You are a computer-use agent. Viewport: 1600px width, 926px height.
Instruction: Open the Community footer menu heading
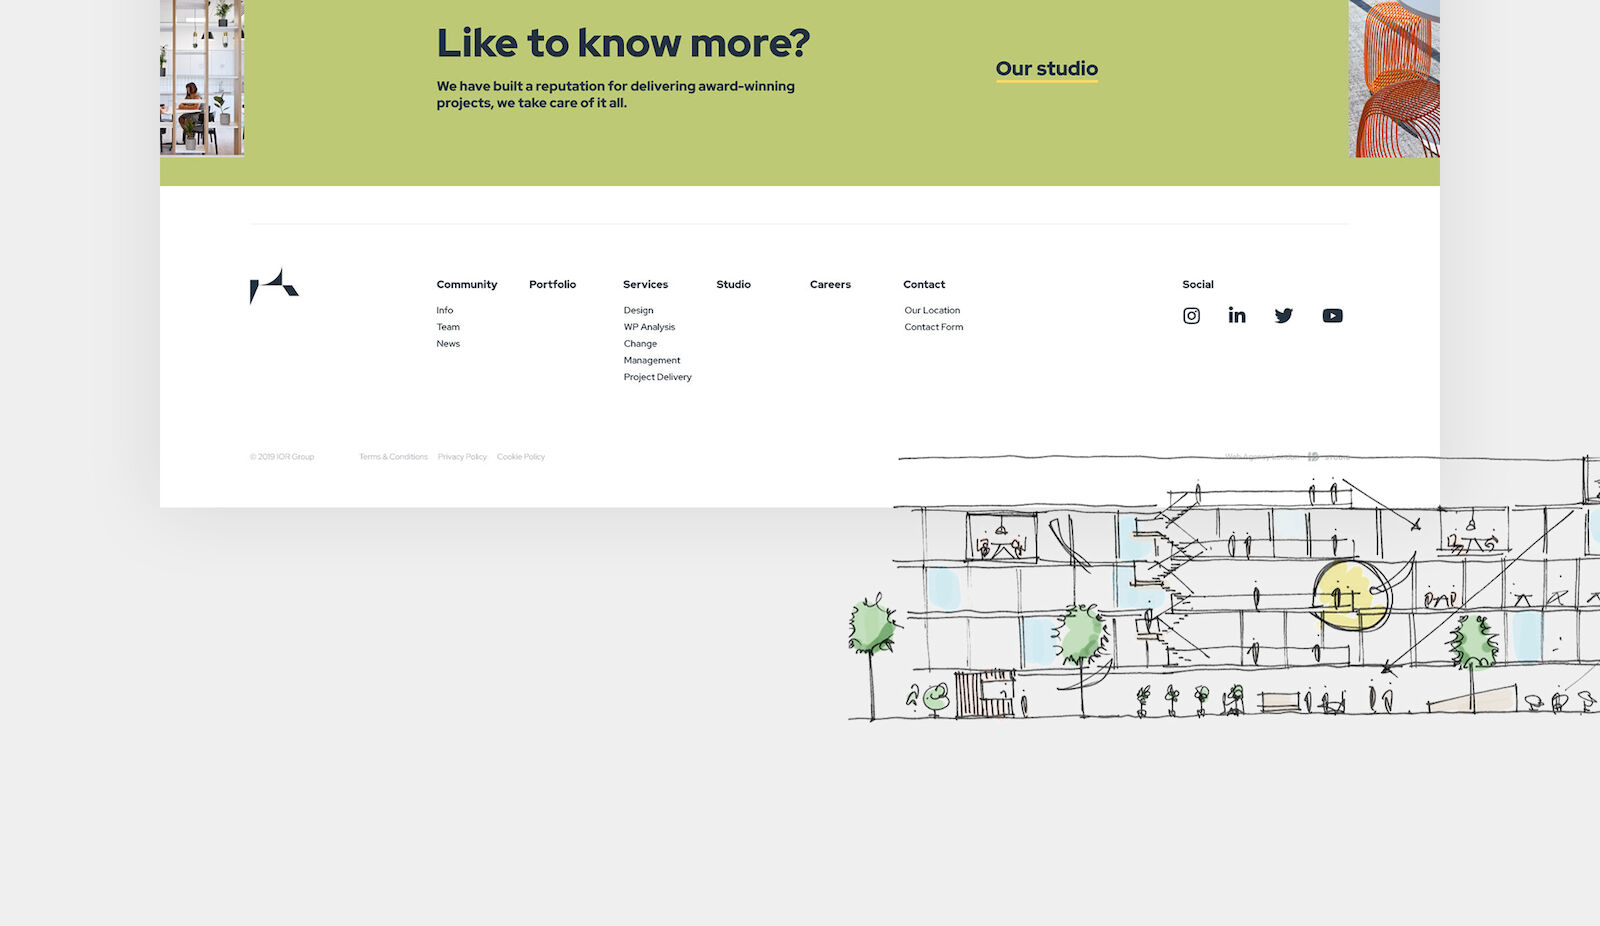tap(466, 285)
